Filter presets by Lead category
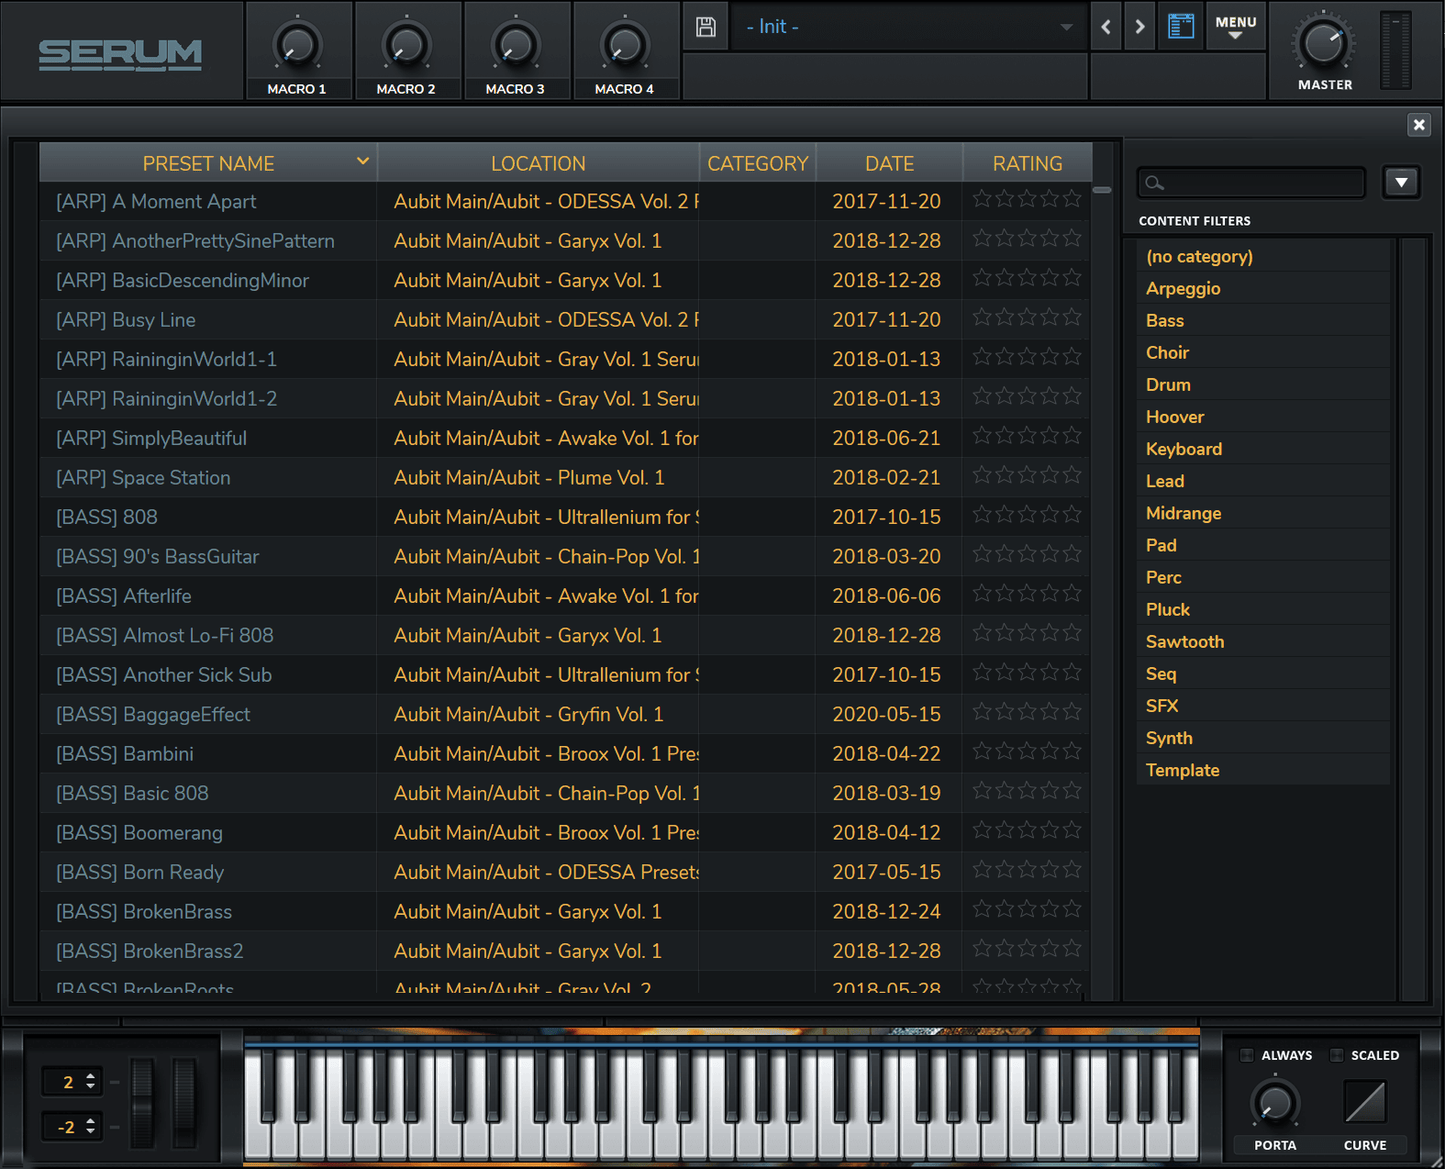Viewport: 1445px width, 1169px height. [x=1264, y=481]
